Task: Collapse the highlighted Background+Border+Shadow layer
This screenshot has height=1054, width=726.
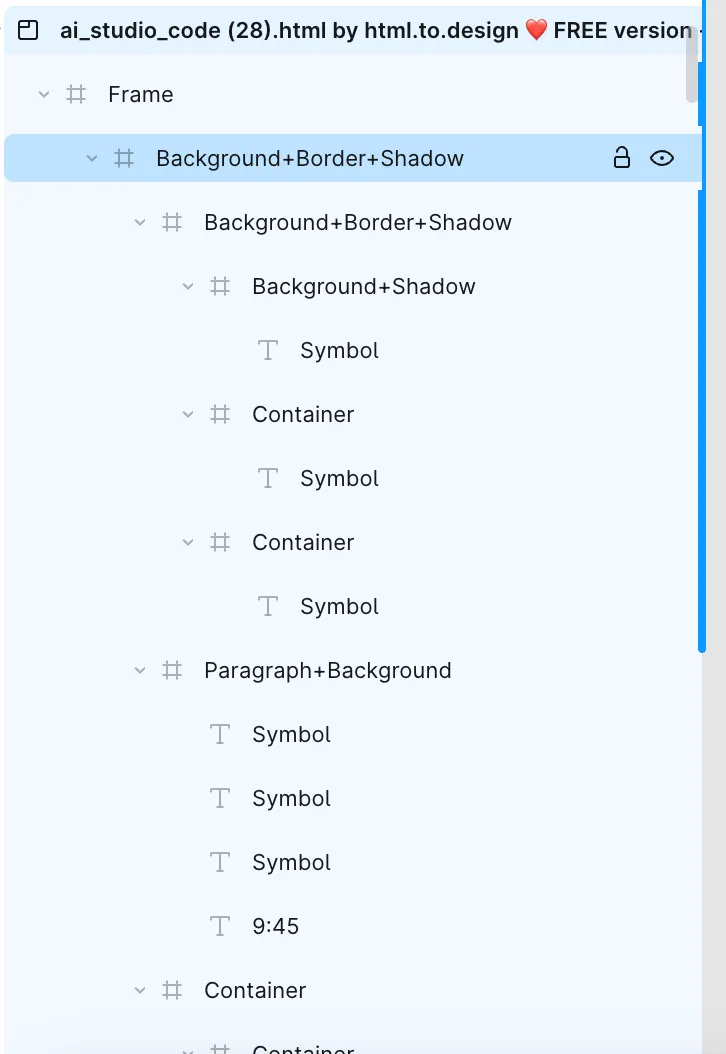Action: [92, 158]
